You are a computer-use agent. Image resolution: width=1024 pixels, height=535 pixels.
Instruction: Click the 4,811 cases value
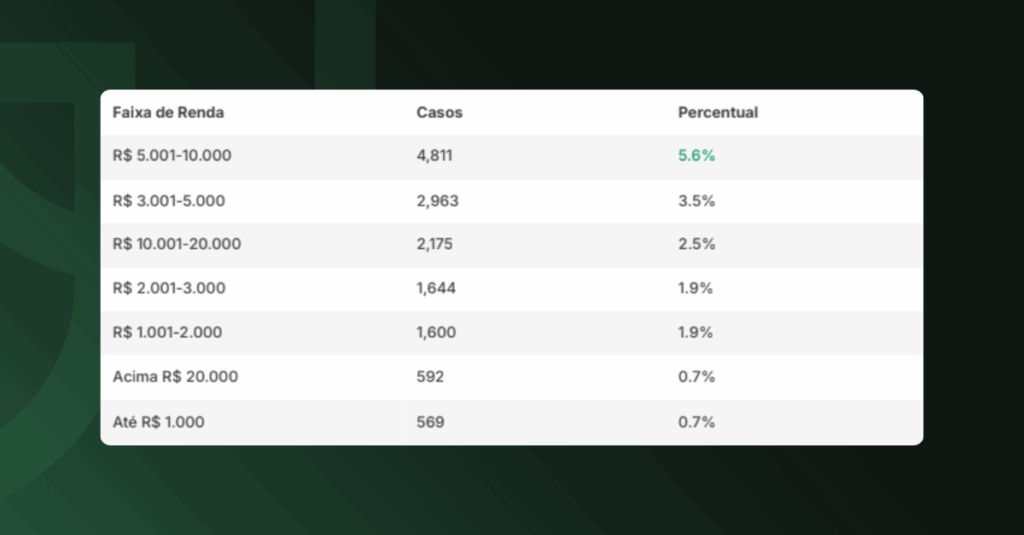437,157
